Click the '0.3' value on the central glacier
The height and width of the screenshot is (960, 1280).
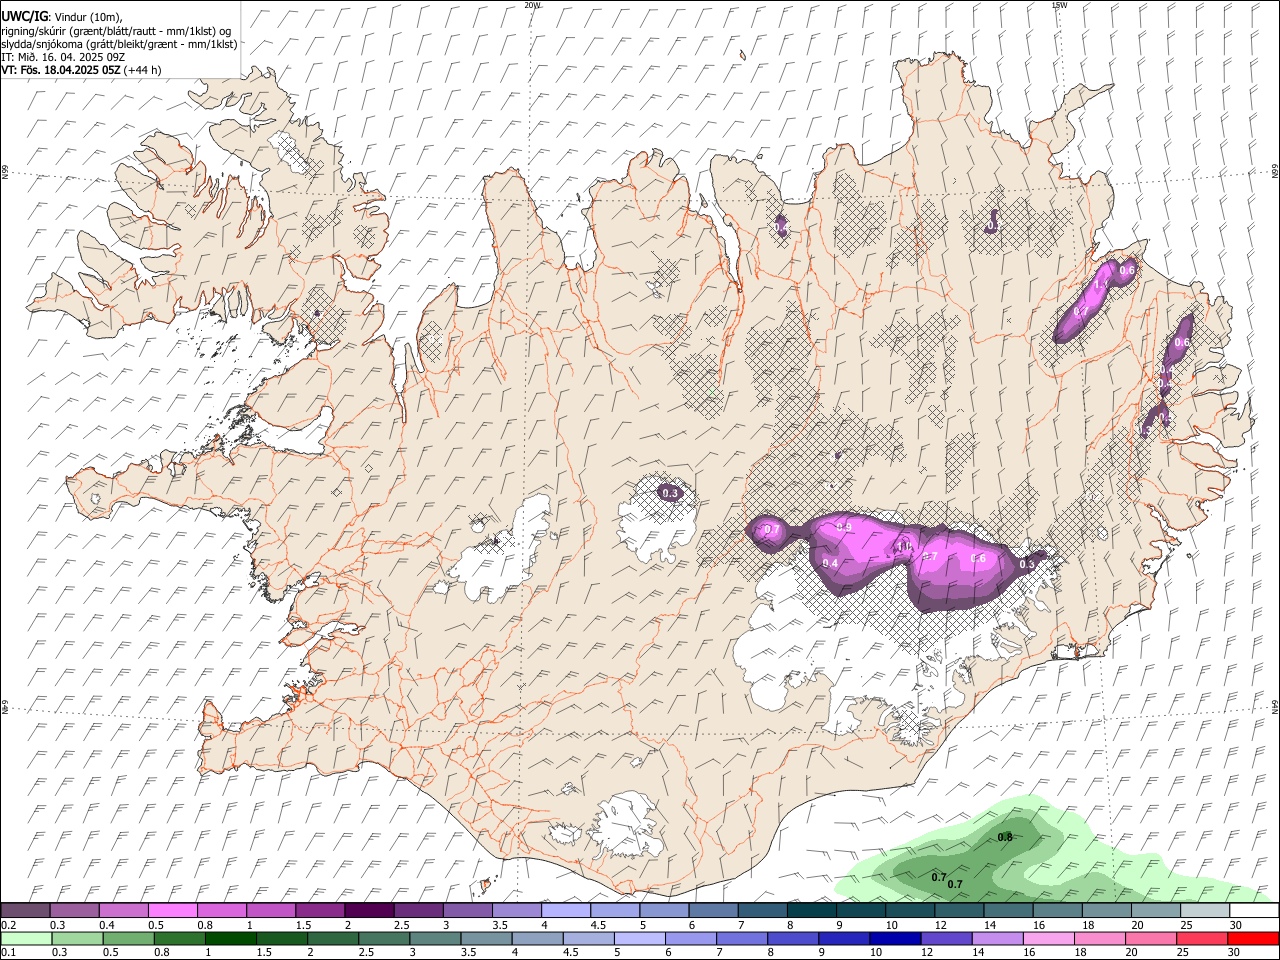pos(670,493)
